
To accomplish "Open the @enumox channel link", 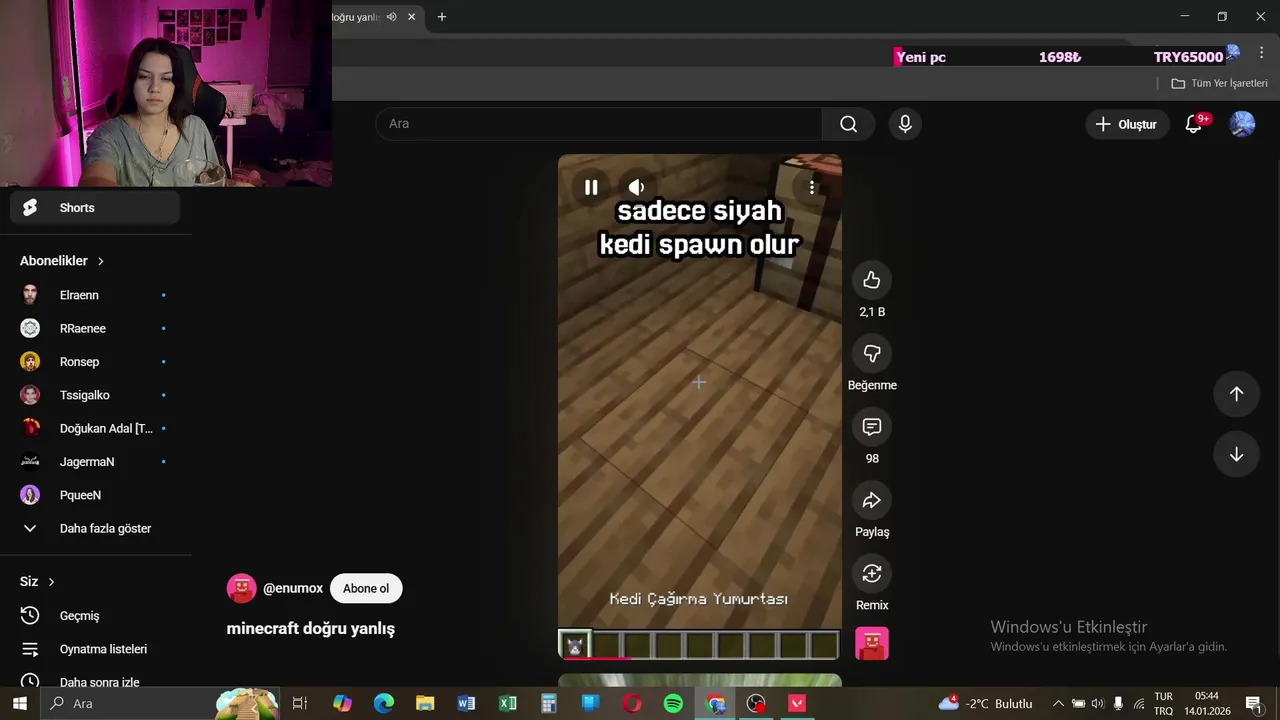I will (293, 588).
